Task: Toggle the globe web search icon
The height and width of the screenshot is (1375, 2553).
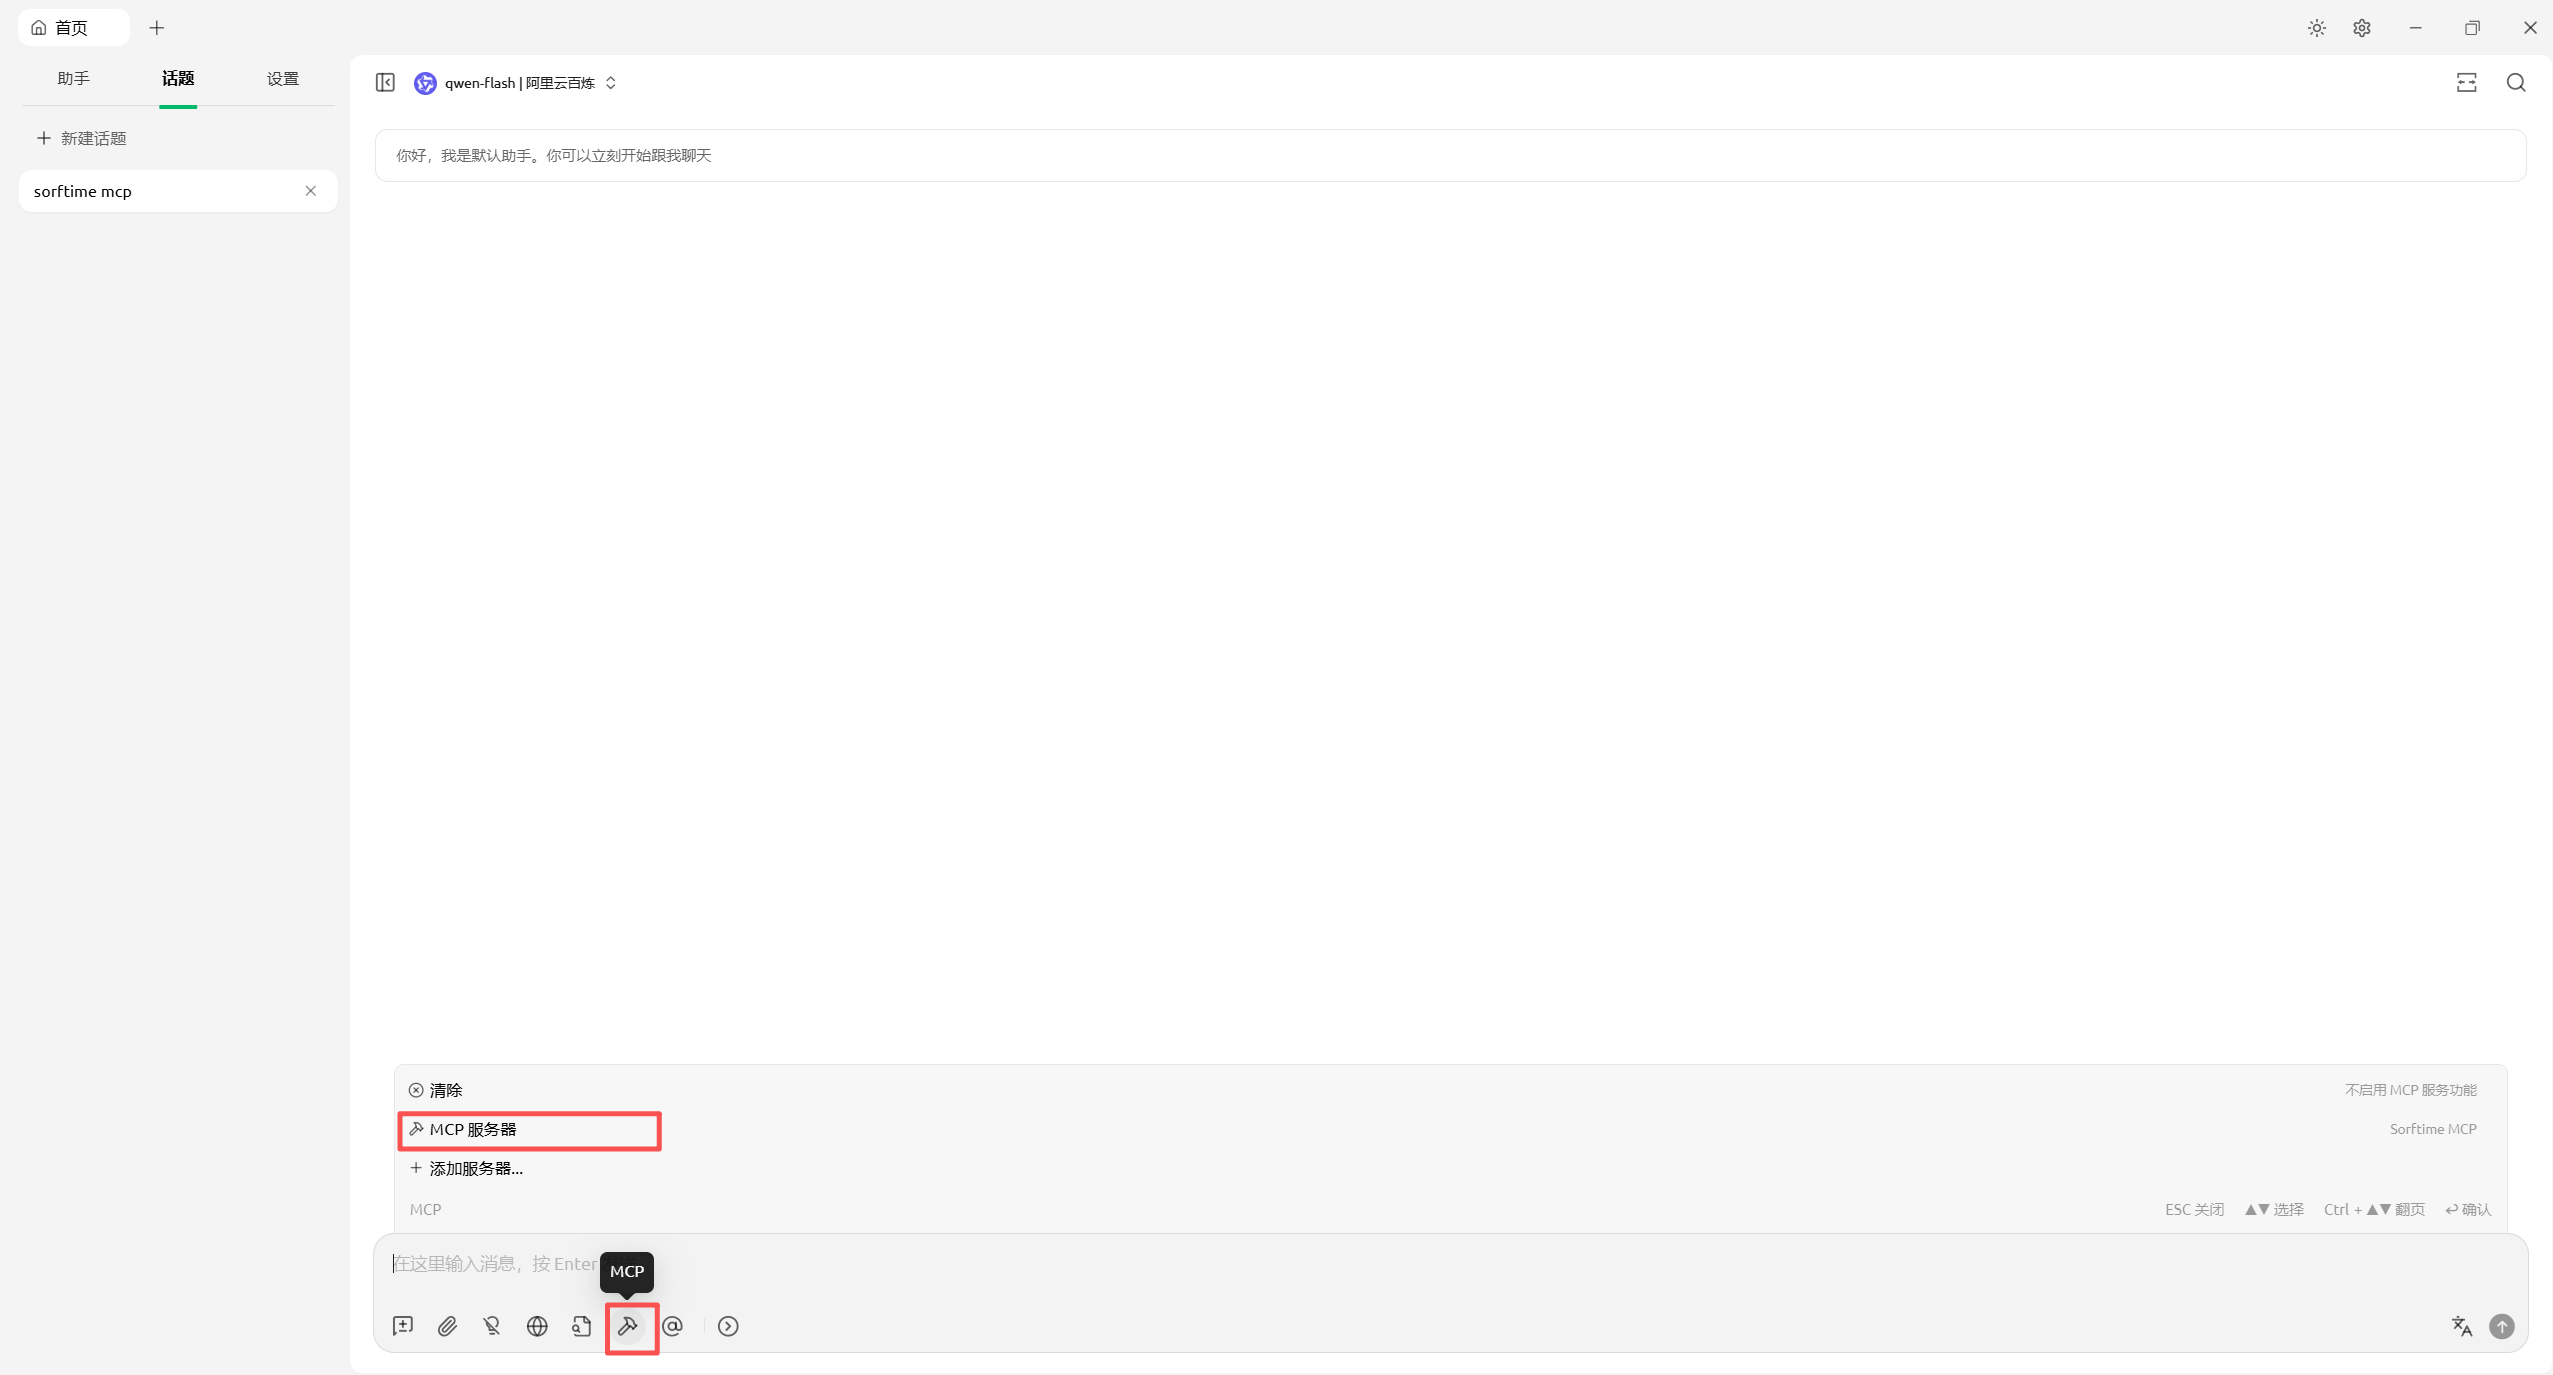Action: pyautogui.click(x=537, y=1326)
